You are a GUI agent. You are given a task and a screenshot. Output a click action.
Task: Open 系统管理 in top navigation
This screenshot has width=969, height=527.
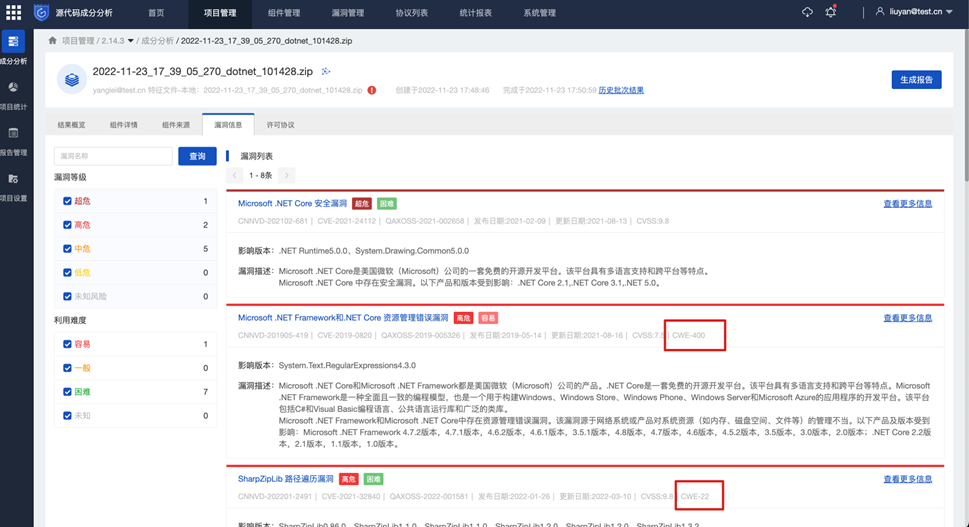(x=539, y=13)
